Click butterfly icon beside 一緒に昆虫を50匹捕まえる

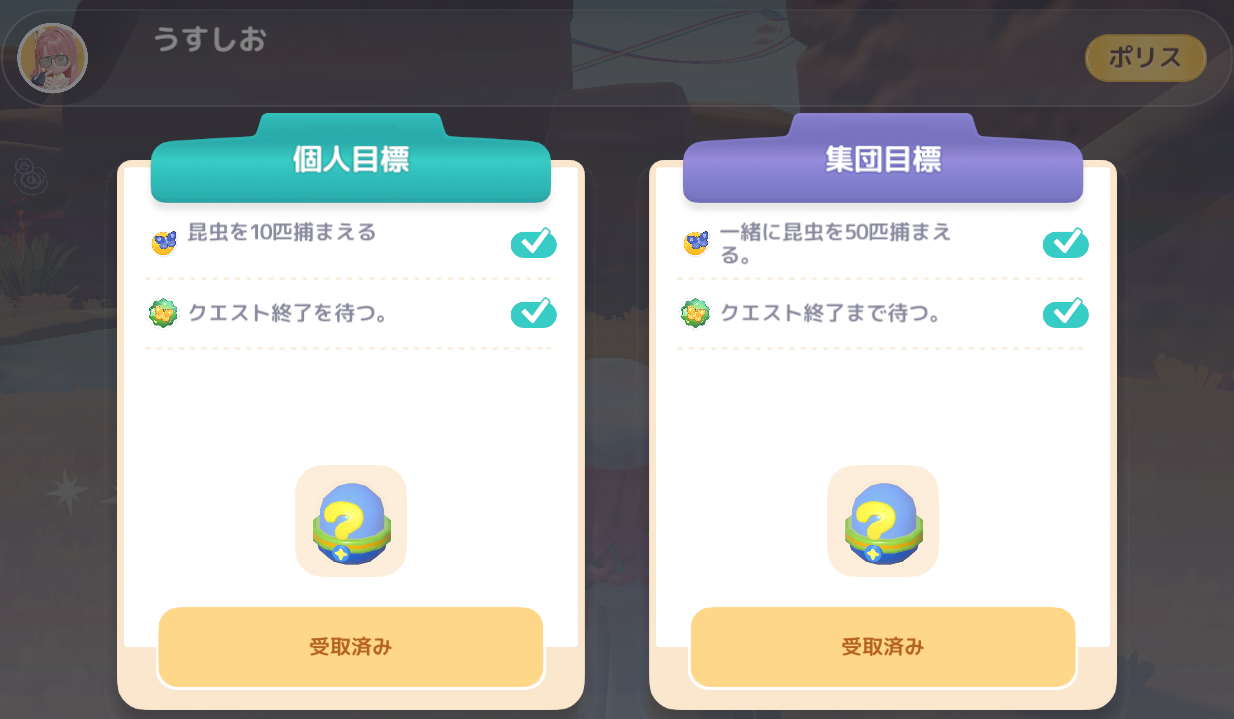696,241
